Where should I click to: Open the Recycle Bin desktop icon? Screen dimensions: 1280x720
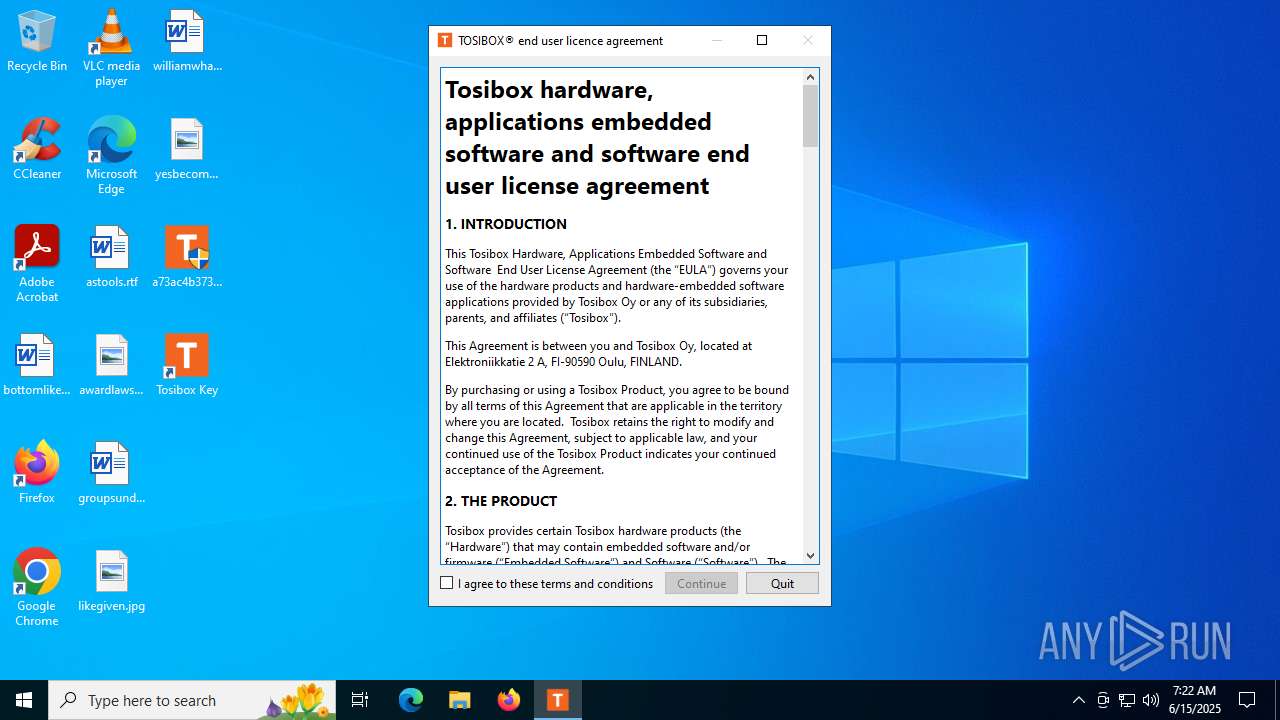[37, 42]
